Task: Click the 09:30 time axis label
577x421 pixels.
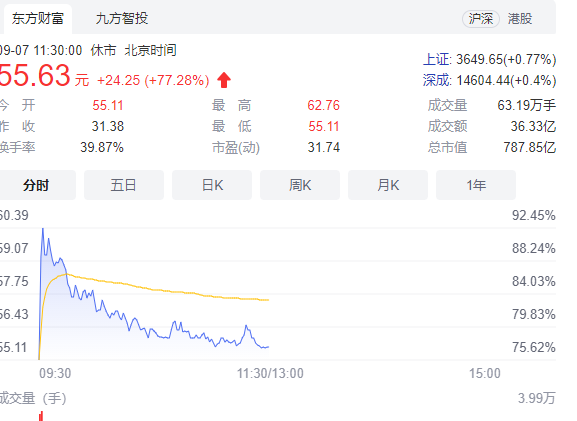Action: pyautogui.click(x=55, y=373)
